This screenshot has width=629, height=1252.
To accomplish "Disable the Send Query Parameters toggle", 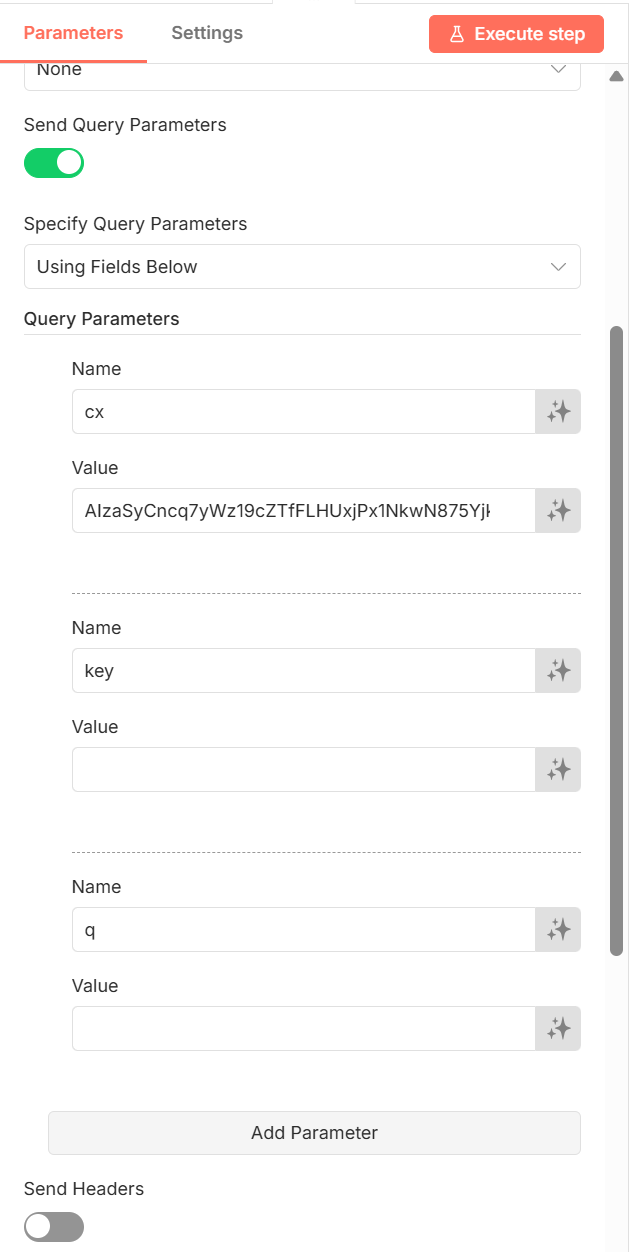I will click(x=54, y=162).
